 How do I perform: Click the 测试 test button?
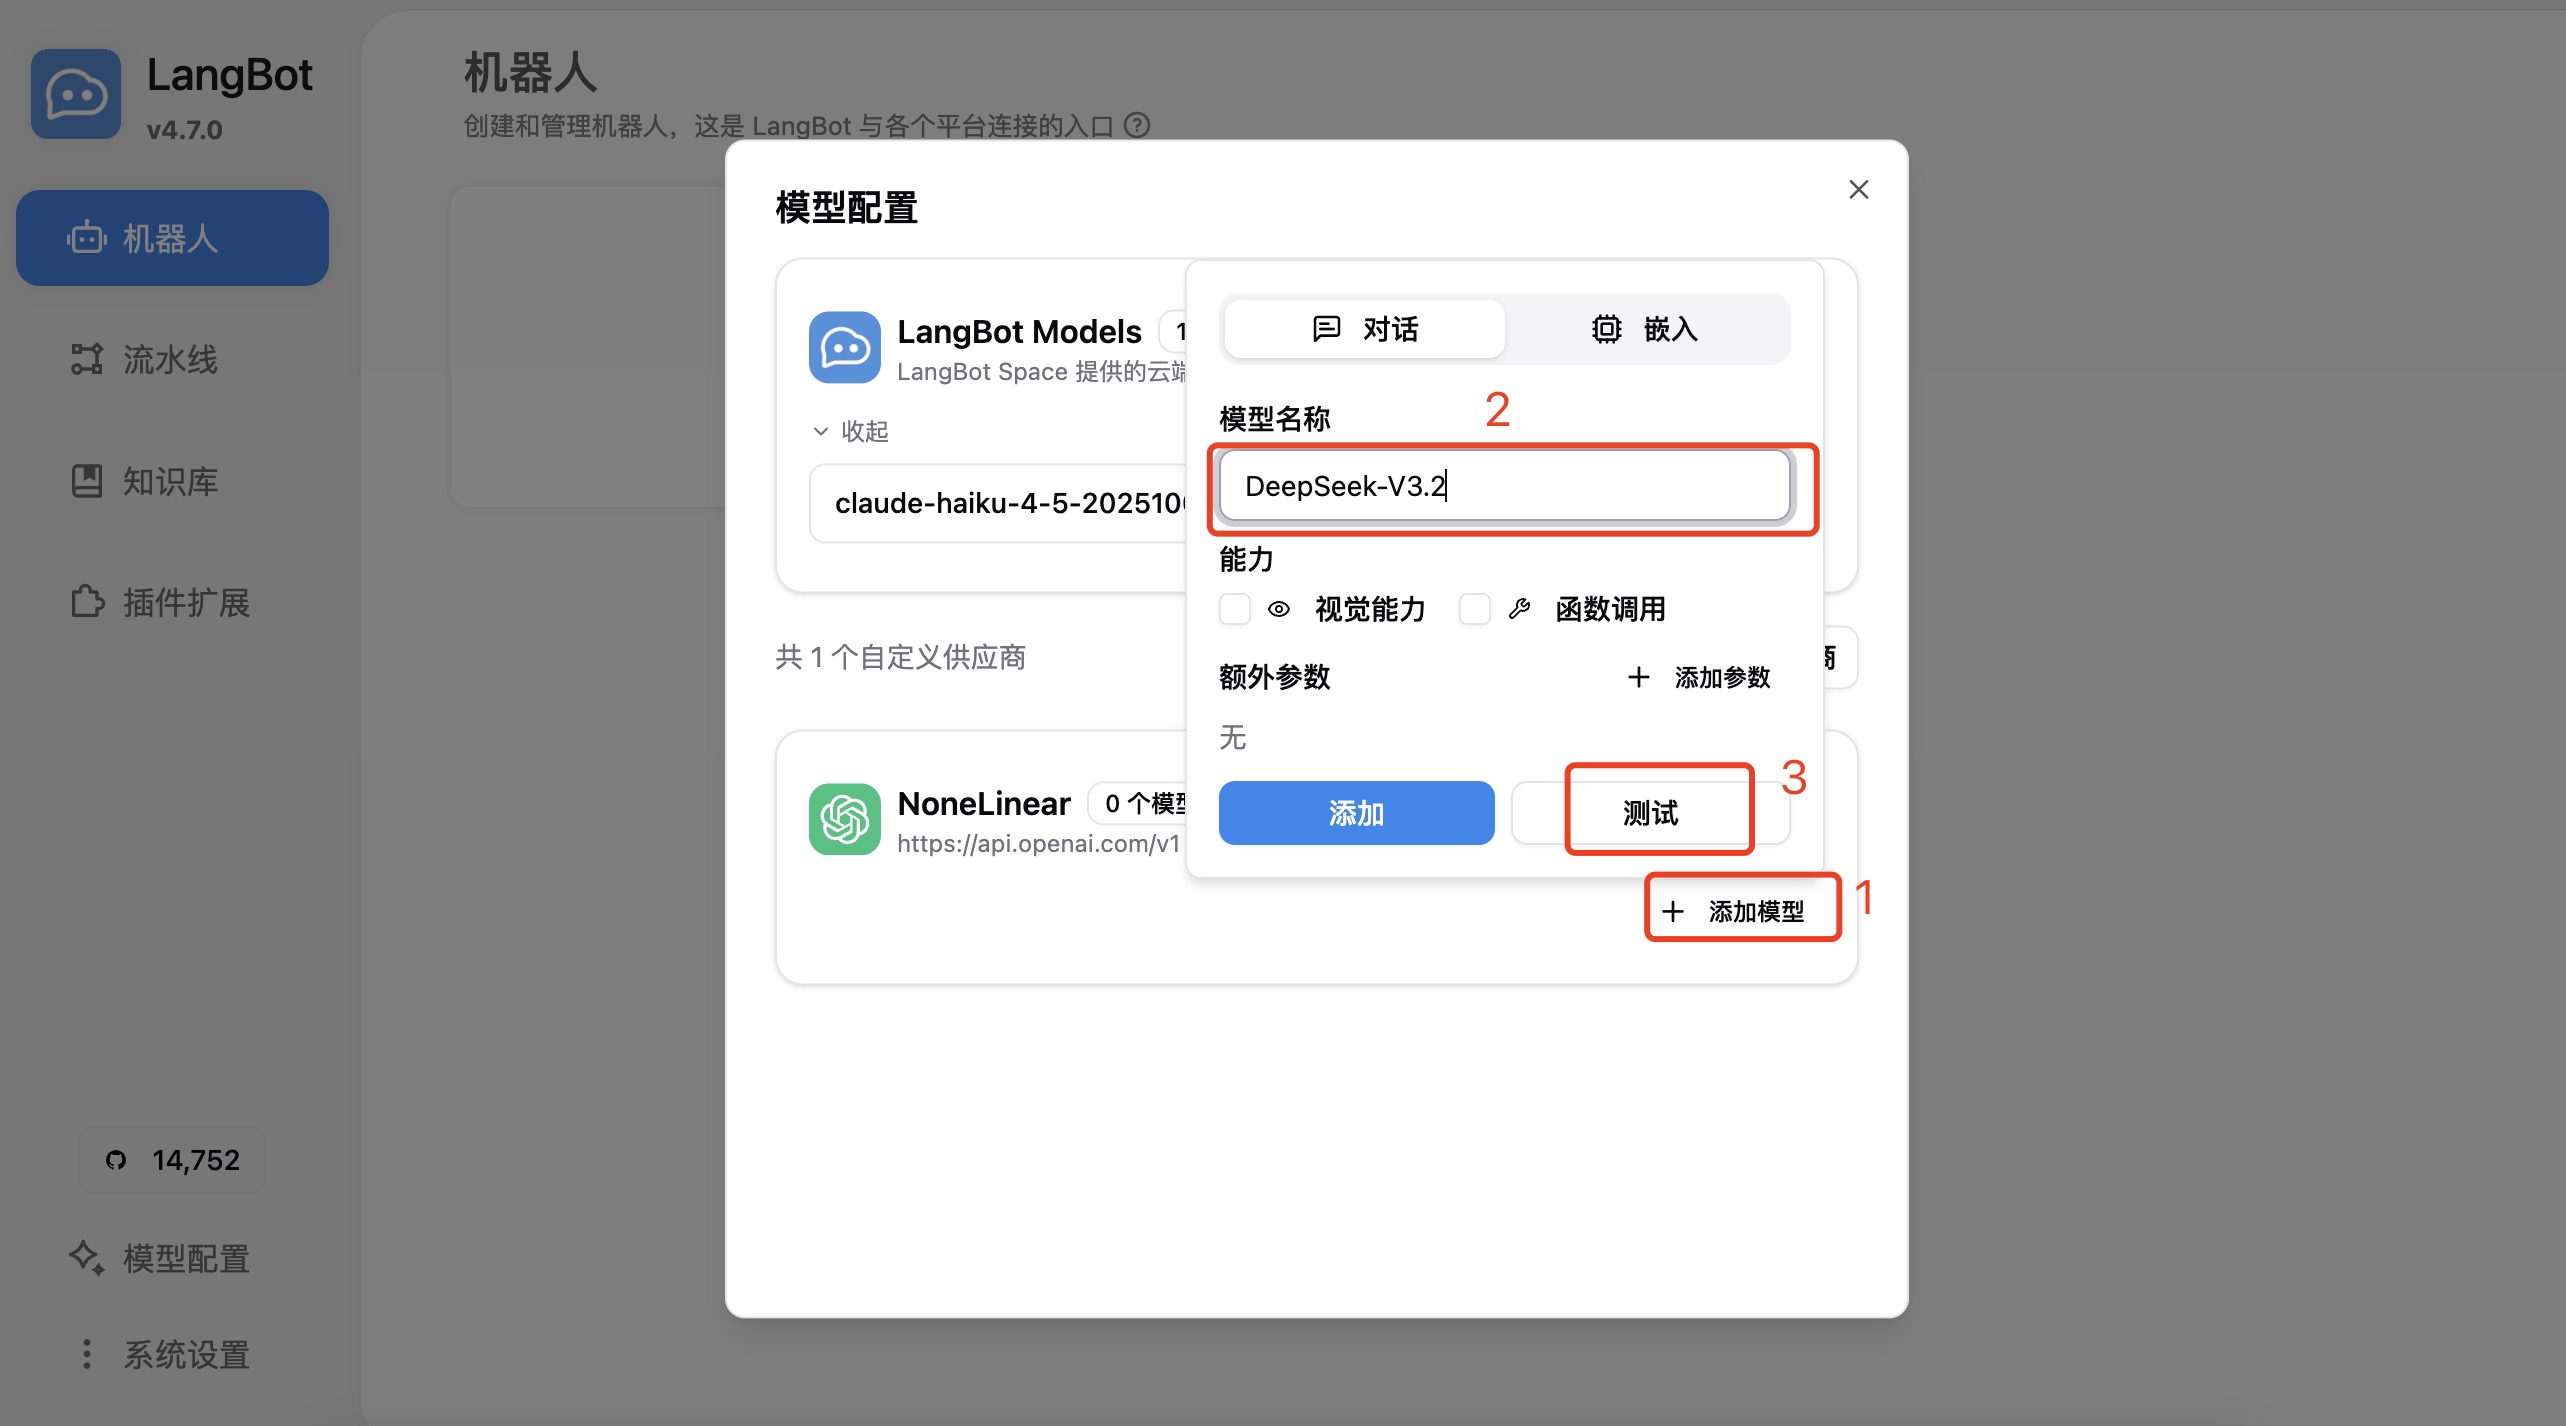pyautogui.click(x=1650, y=813)
